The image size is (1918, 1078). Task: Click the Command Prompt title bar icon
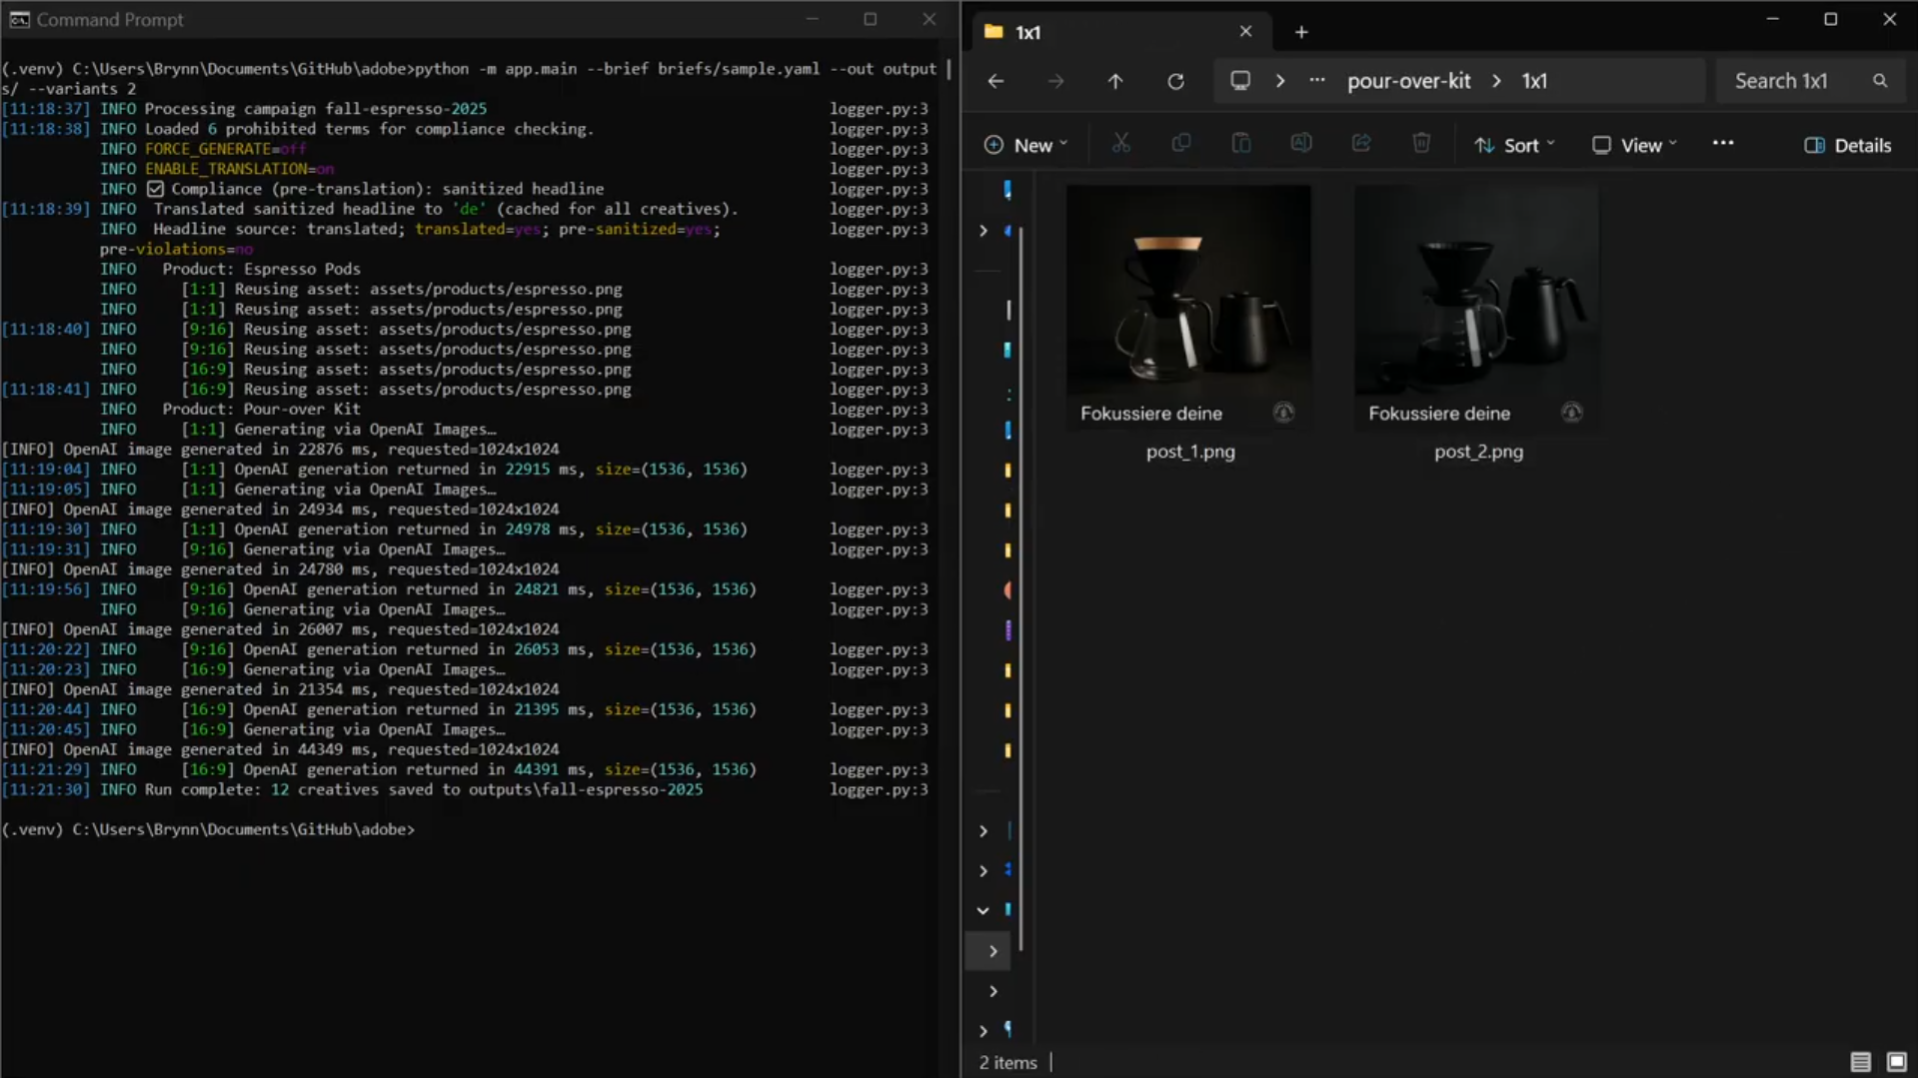tap(19, 19)
